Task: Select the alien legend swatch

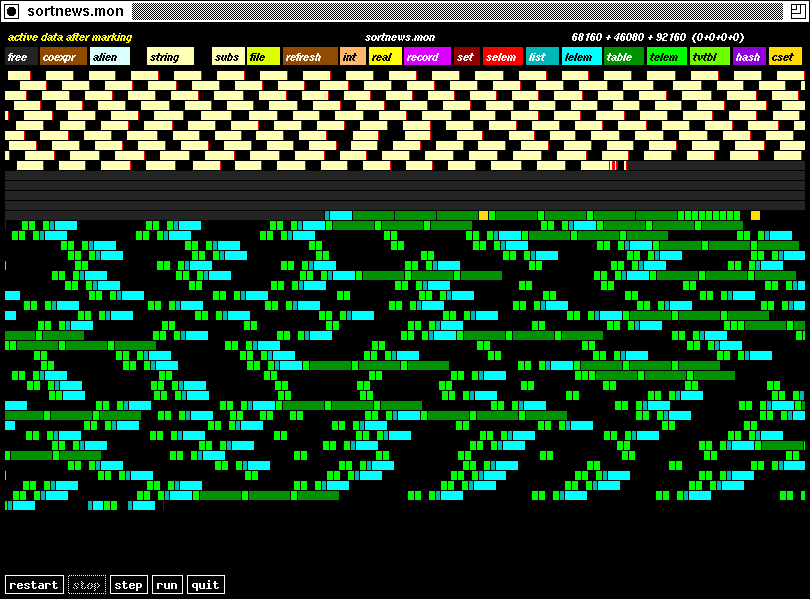Action: pyautogui.click(x=109, y=57)
